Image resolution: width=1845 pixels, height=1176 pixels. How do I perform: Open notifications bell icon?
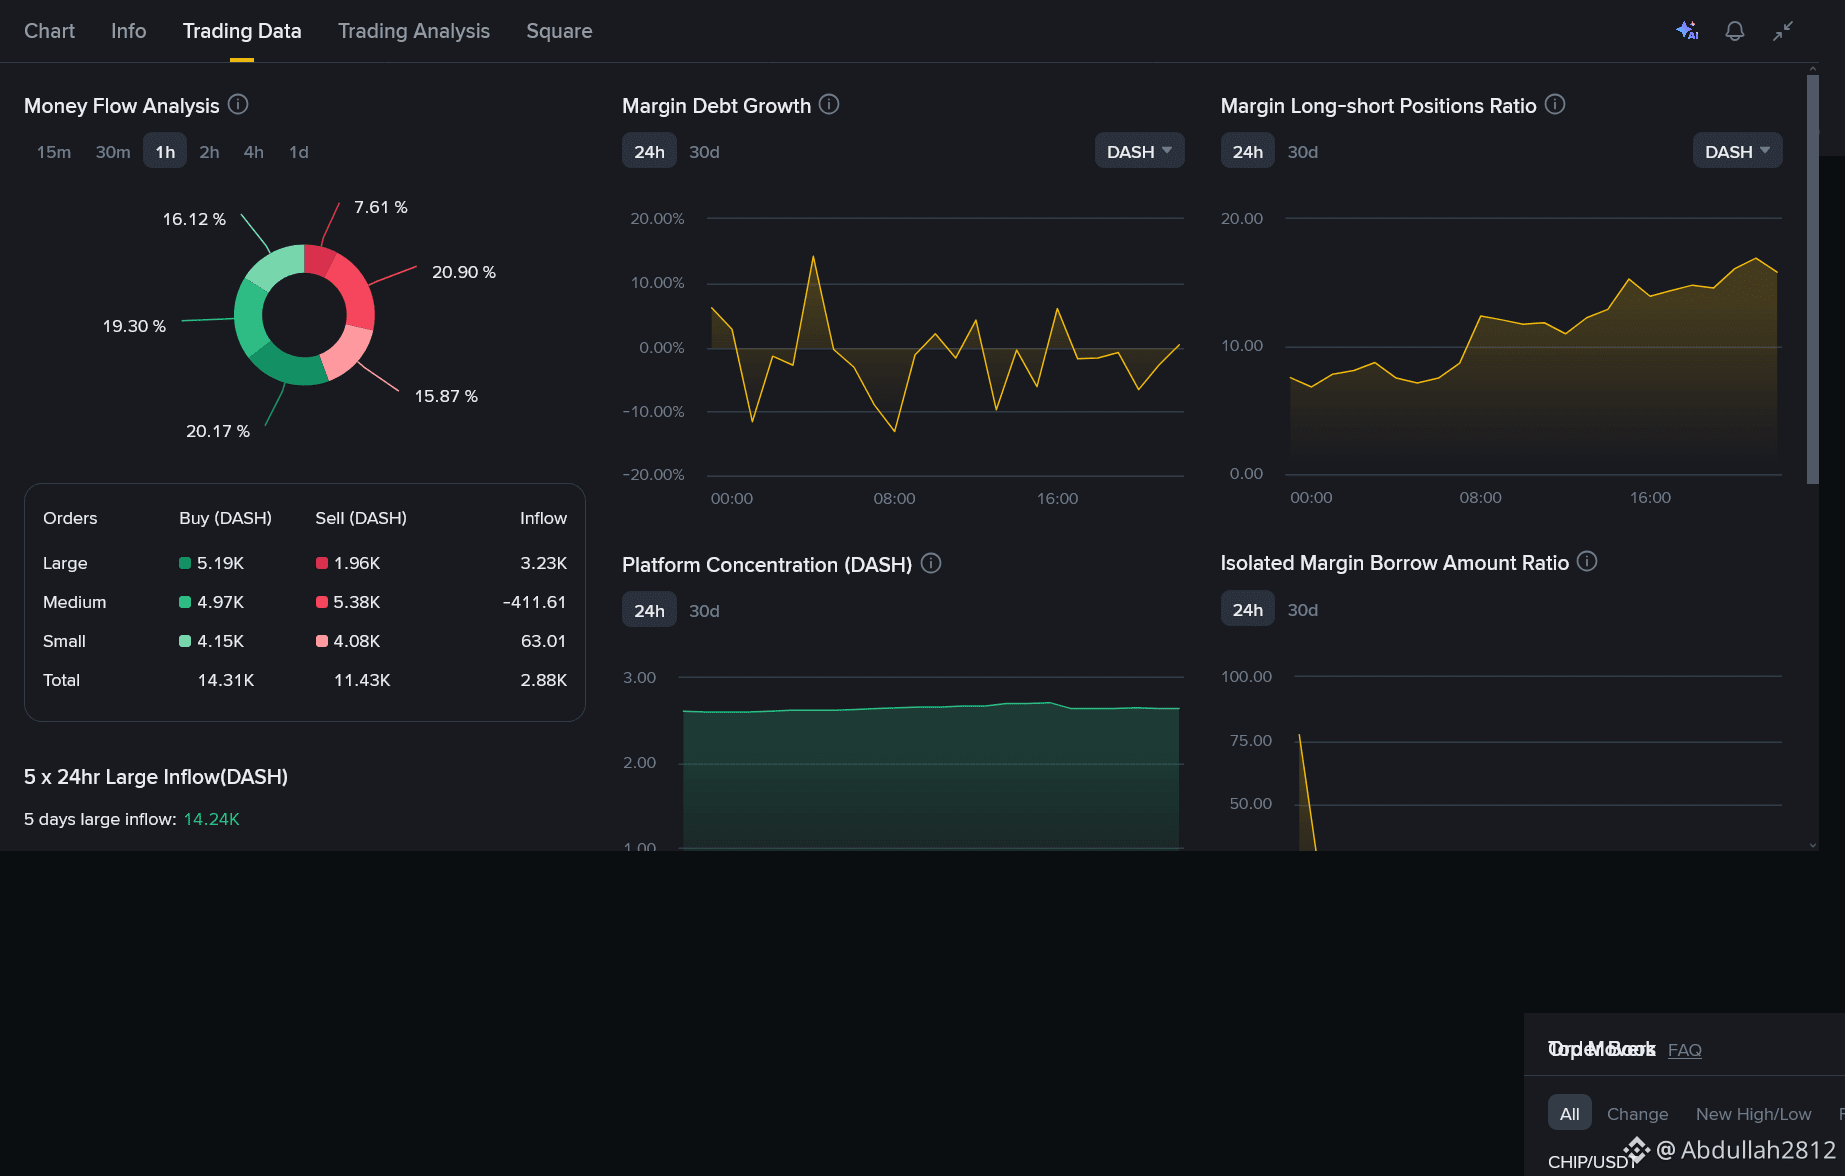(x=1735, y=31)
